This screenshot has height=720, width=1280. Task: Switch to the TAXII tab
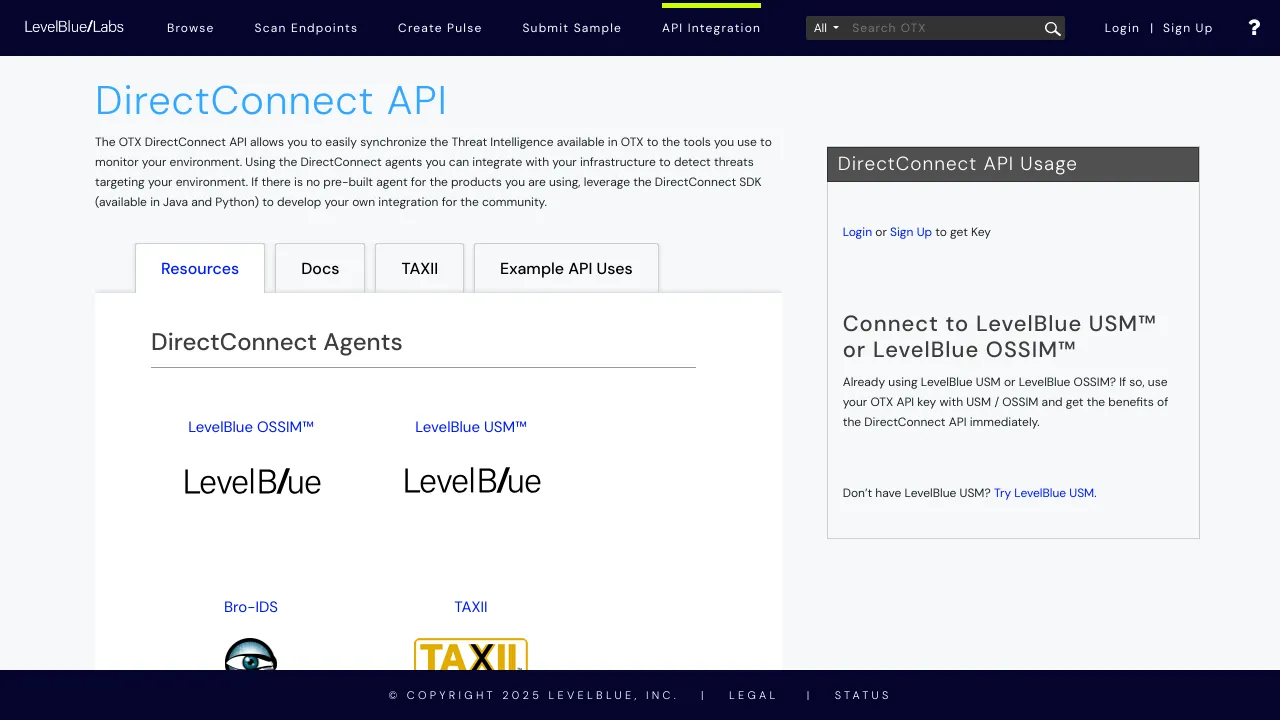420,268
